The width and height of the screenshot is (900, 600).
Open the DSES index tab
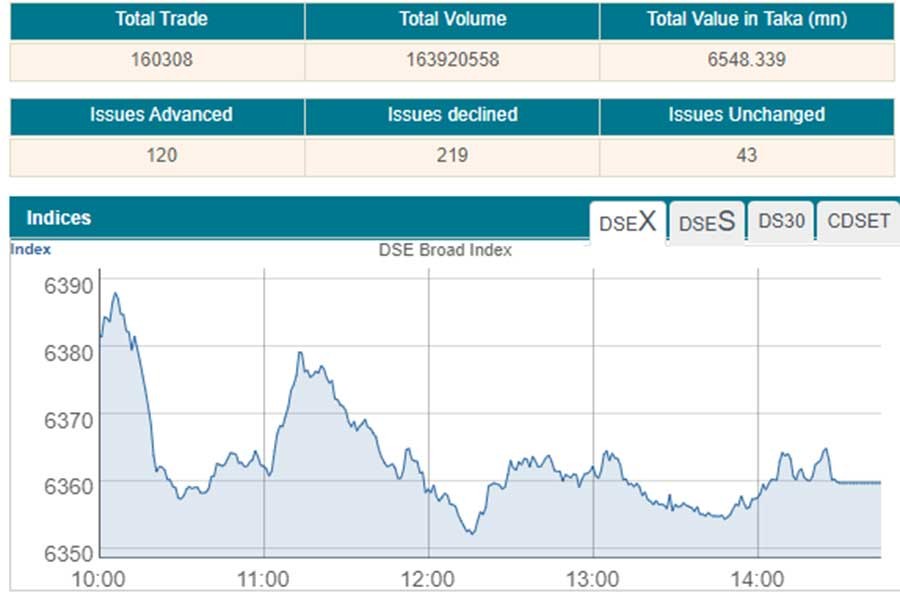coord(706,222)
